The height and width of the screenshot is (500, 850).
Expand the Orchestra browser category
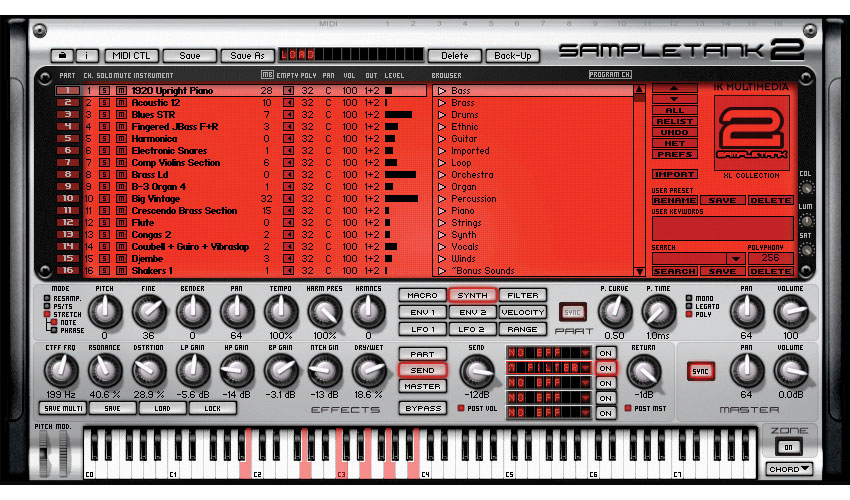click(x=442, y=175)
